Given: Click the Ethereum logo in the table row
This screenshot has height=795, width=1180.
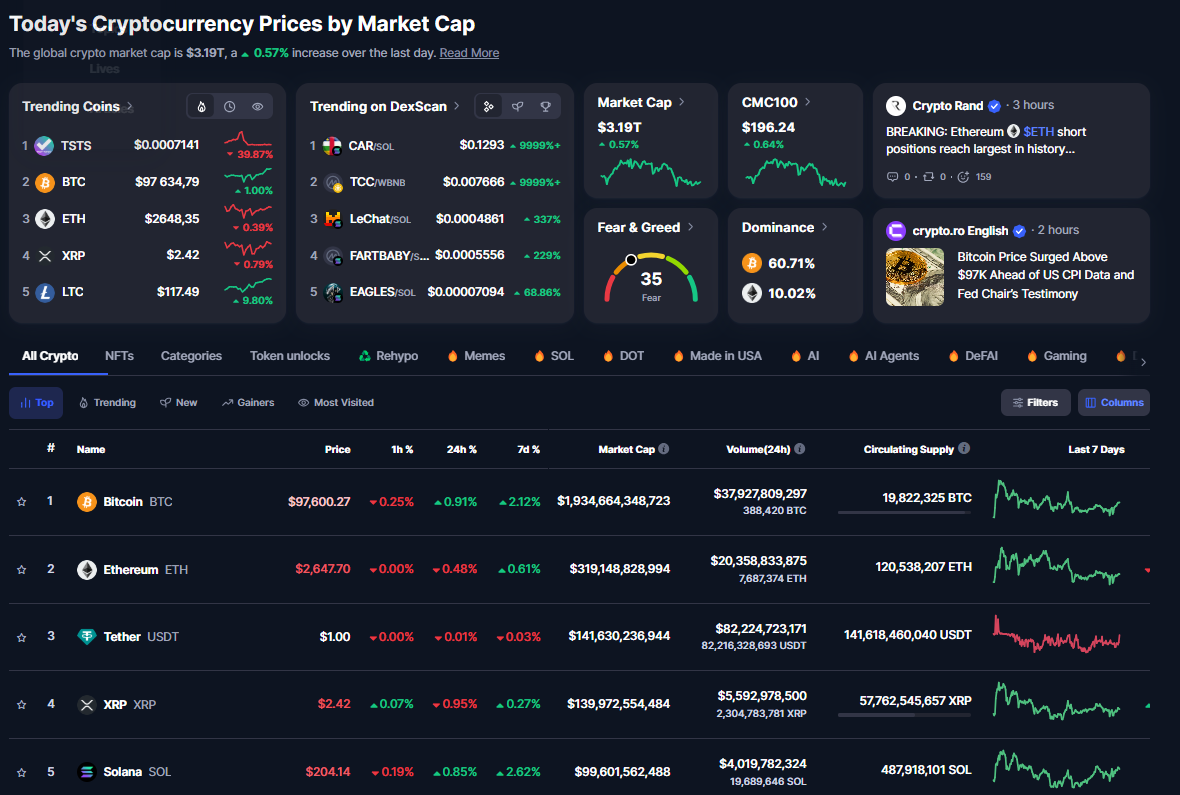Looking at the screenshot, I should click(x=87, y=569).
